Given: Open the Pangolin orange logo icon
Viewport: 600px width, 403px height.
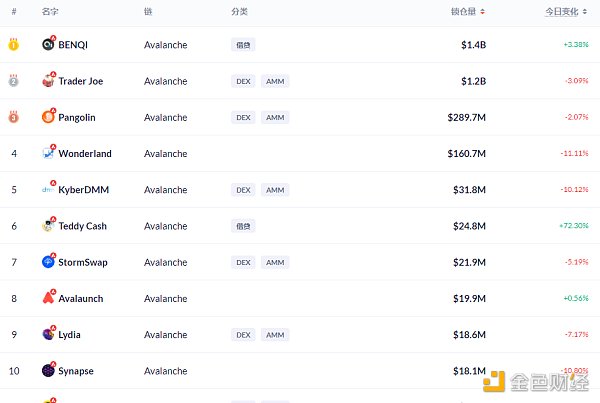Looking at the screenshot, I should pos(49,116).
